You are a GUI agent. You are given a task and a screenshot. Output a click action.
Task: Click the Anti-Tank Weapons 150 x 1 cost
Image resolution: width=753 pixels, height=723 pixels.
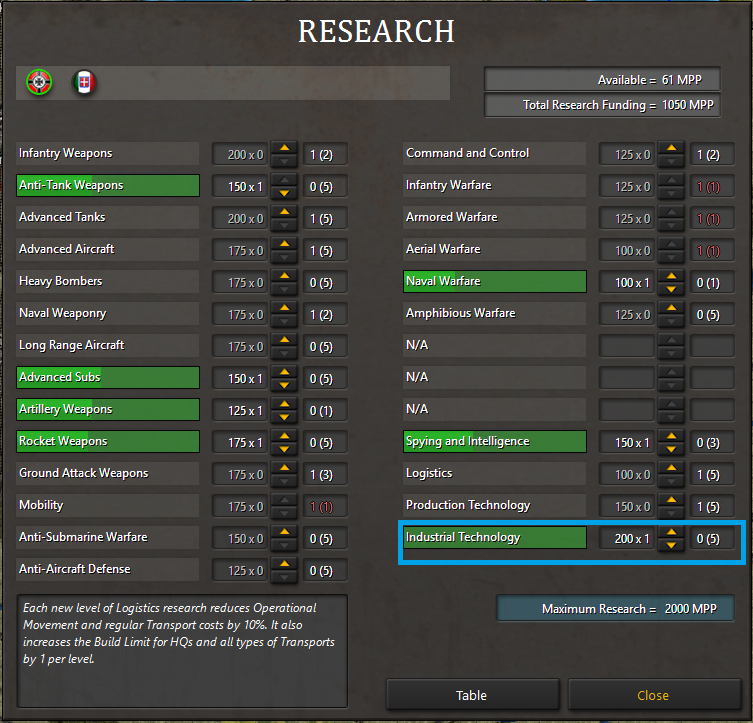[240, 186]
